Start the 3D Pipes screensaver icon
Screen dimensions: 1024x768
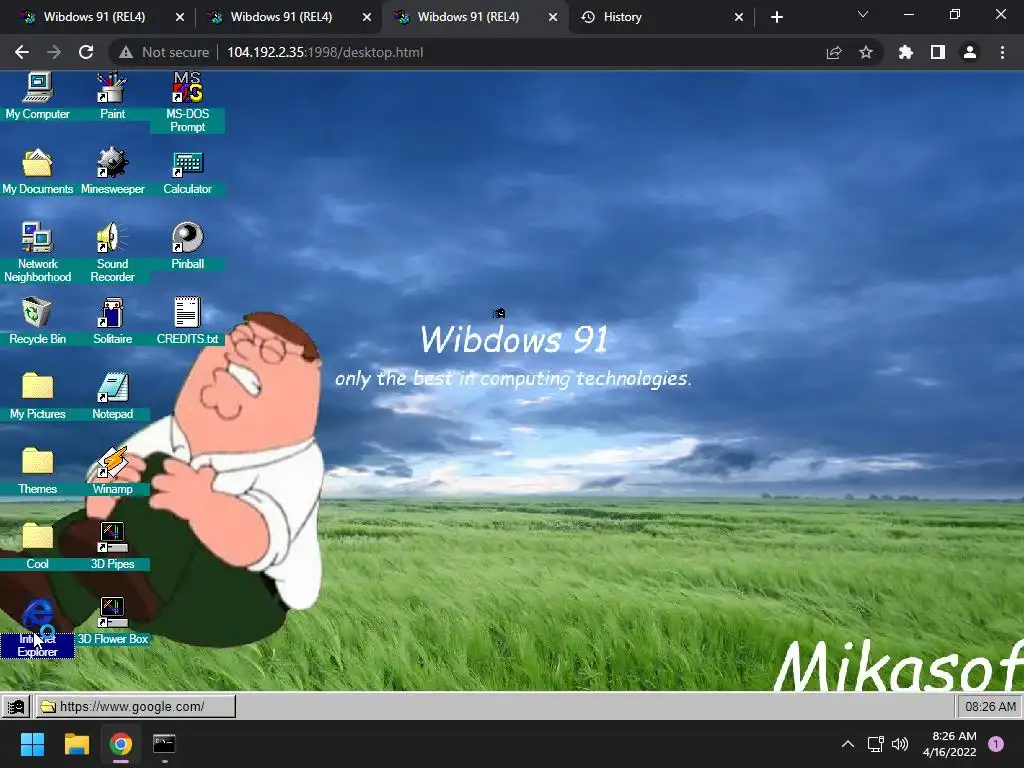(112, 547)
